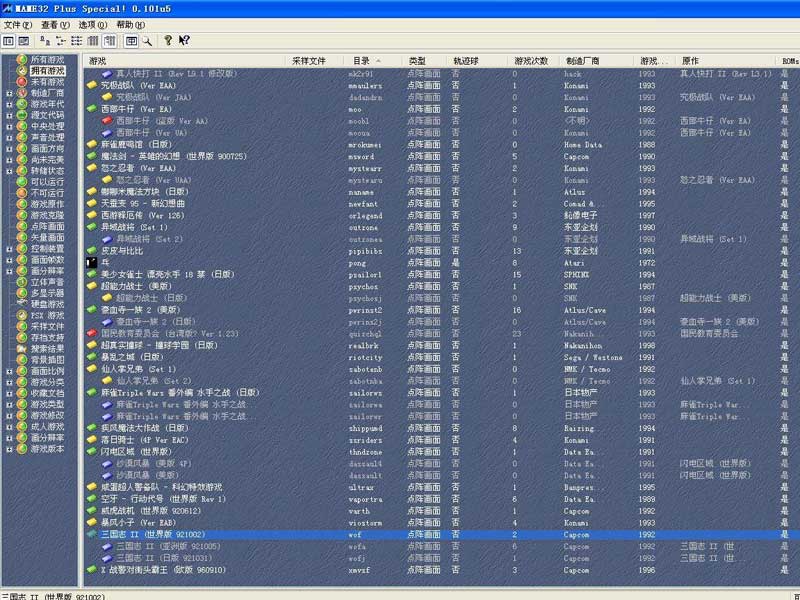
Task: Click the 搜索结果 folder icon
Action: 22,349
